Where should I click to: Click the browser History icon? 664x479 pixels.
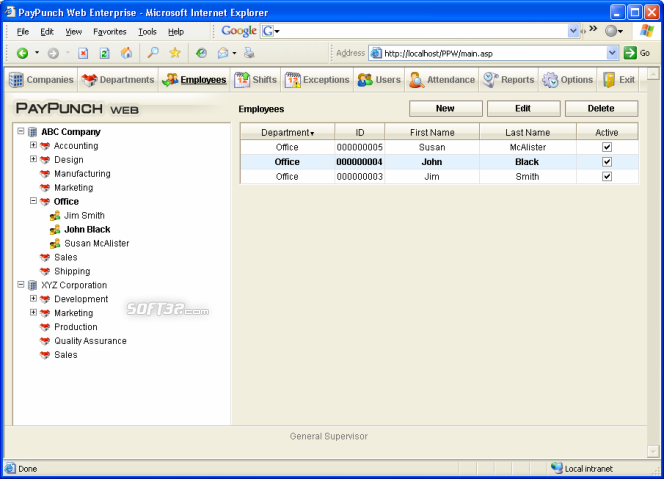[201, 53]
